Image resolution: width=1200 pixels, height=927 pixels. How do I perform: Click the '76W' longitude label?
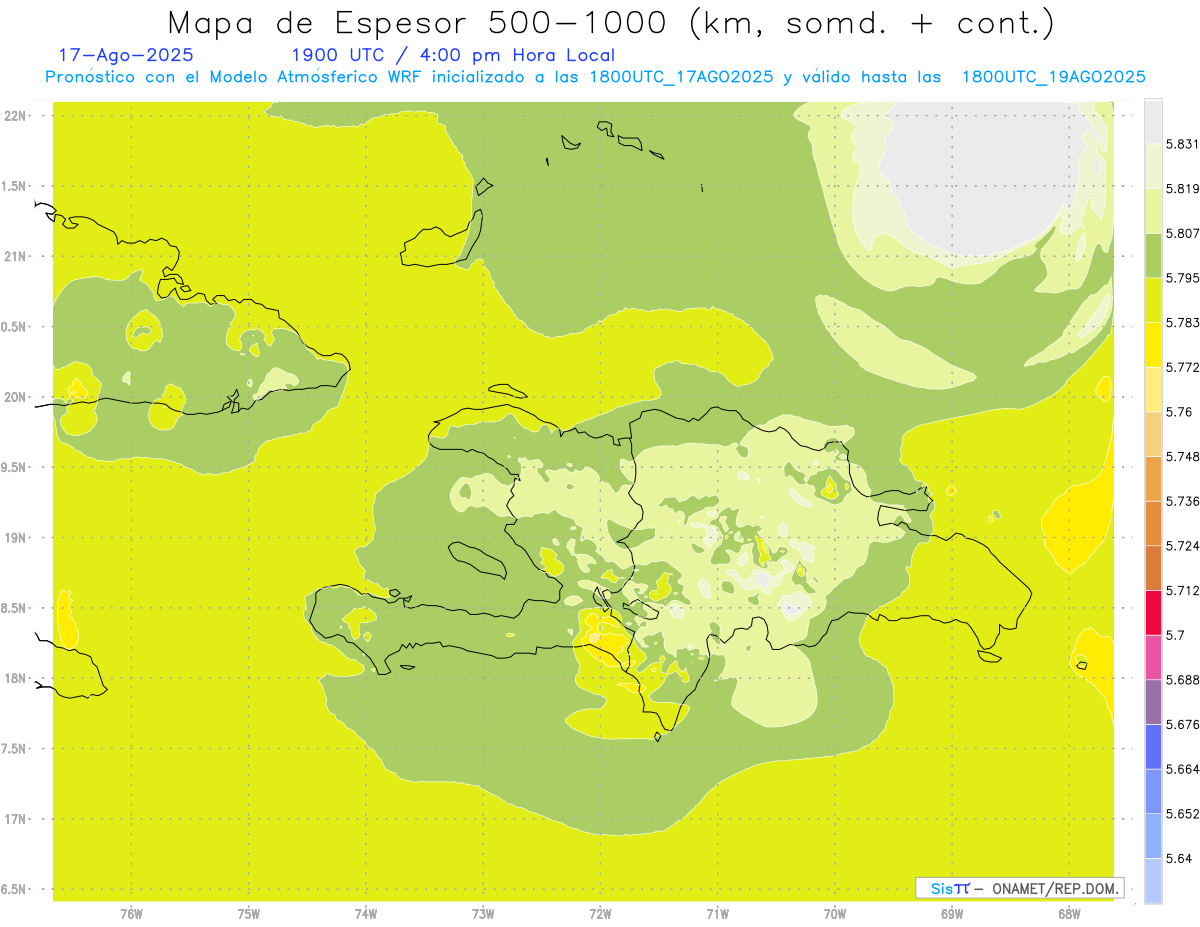131,914
